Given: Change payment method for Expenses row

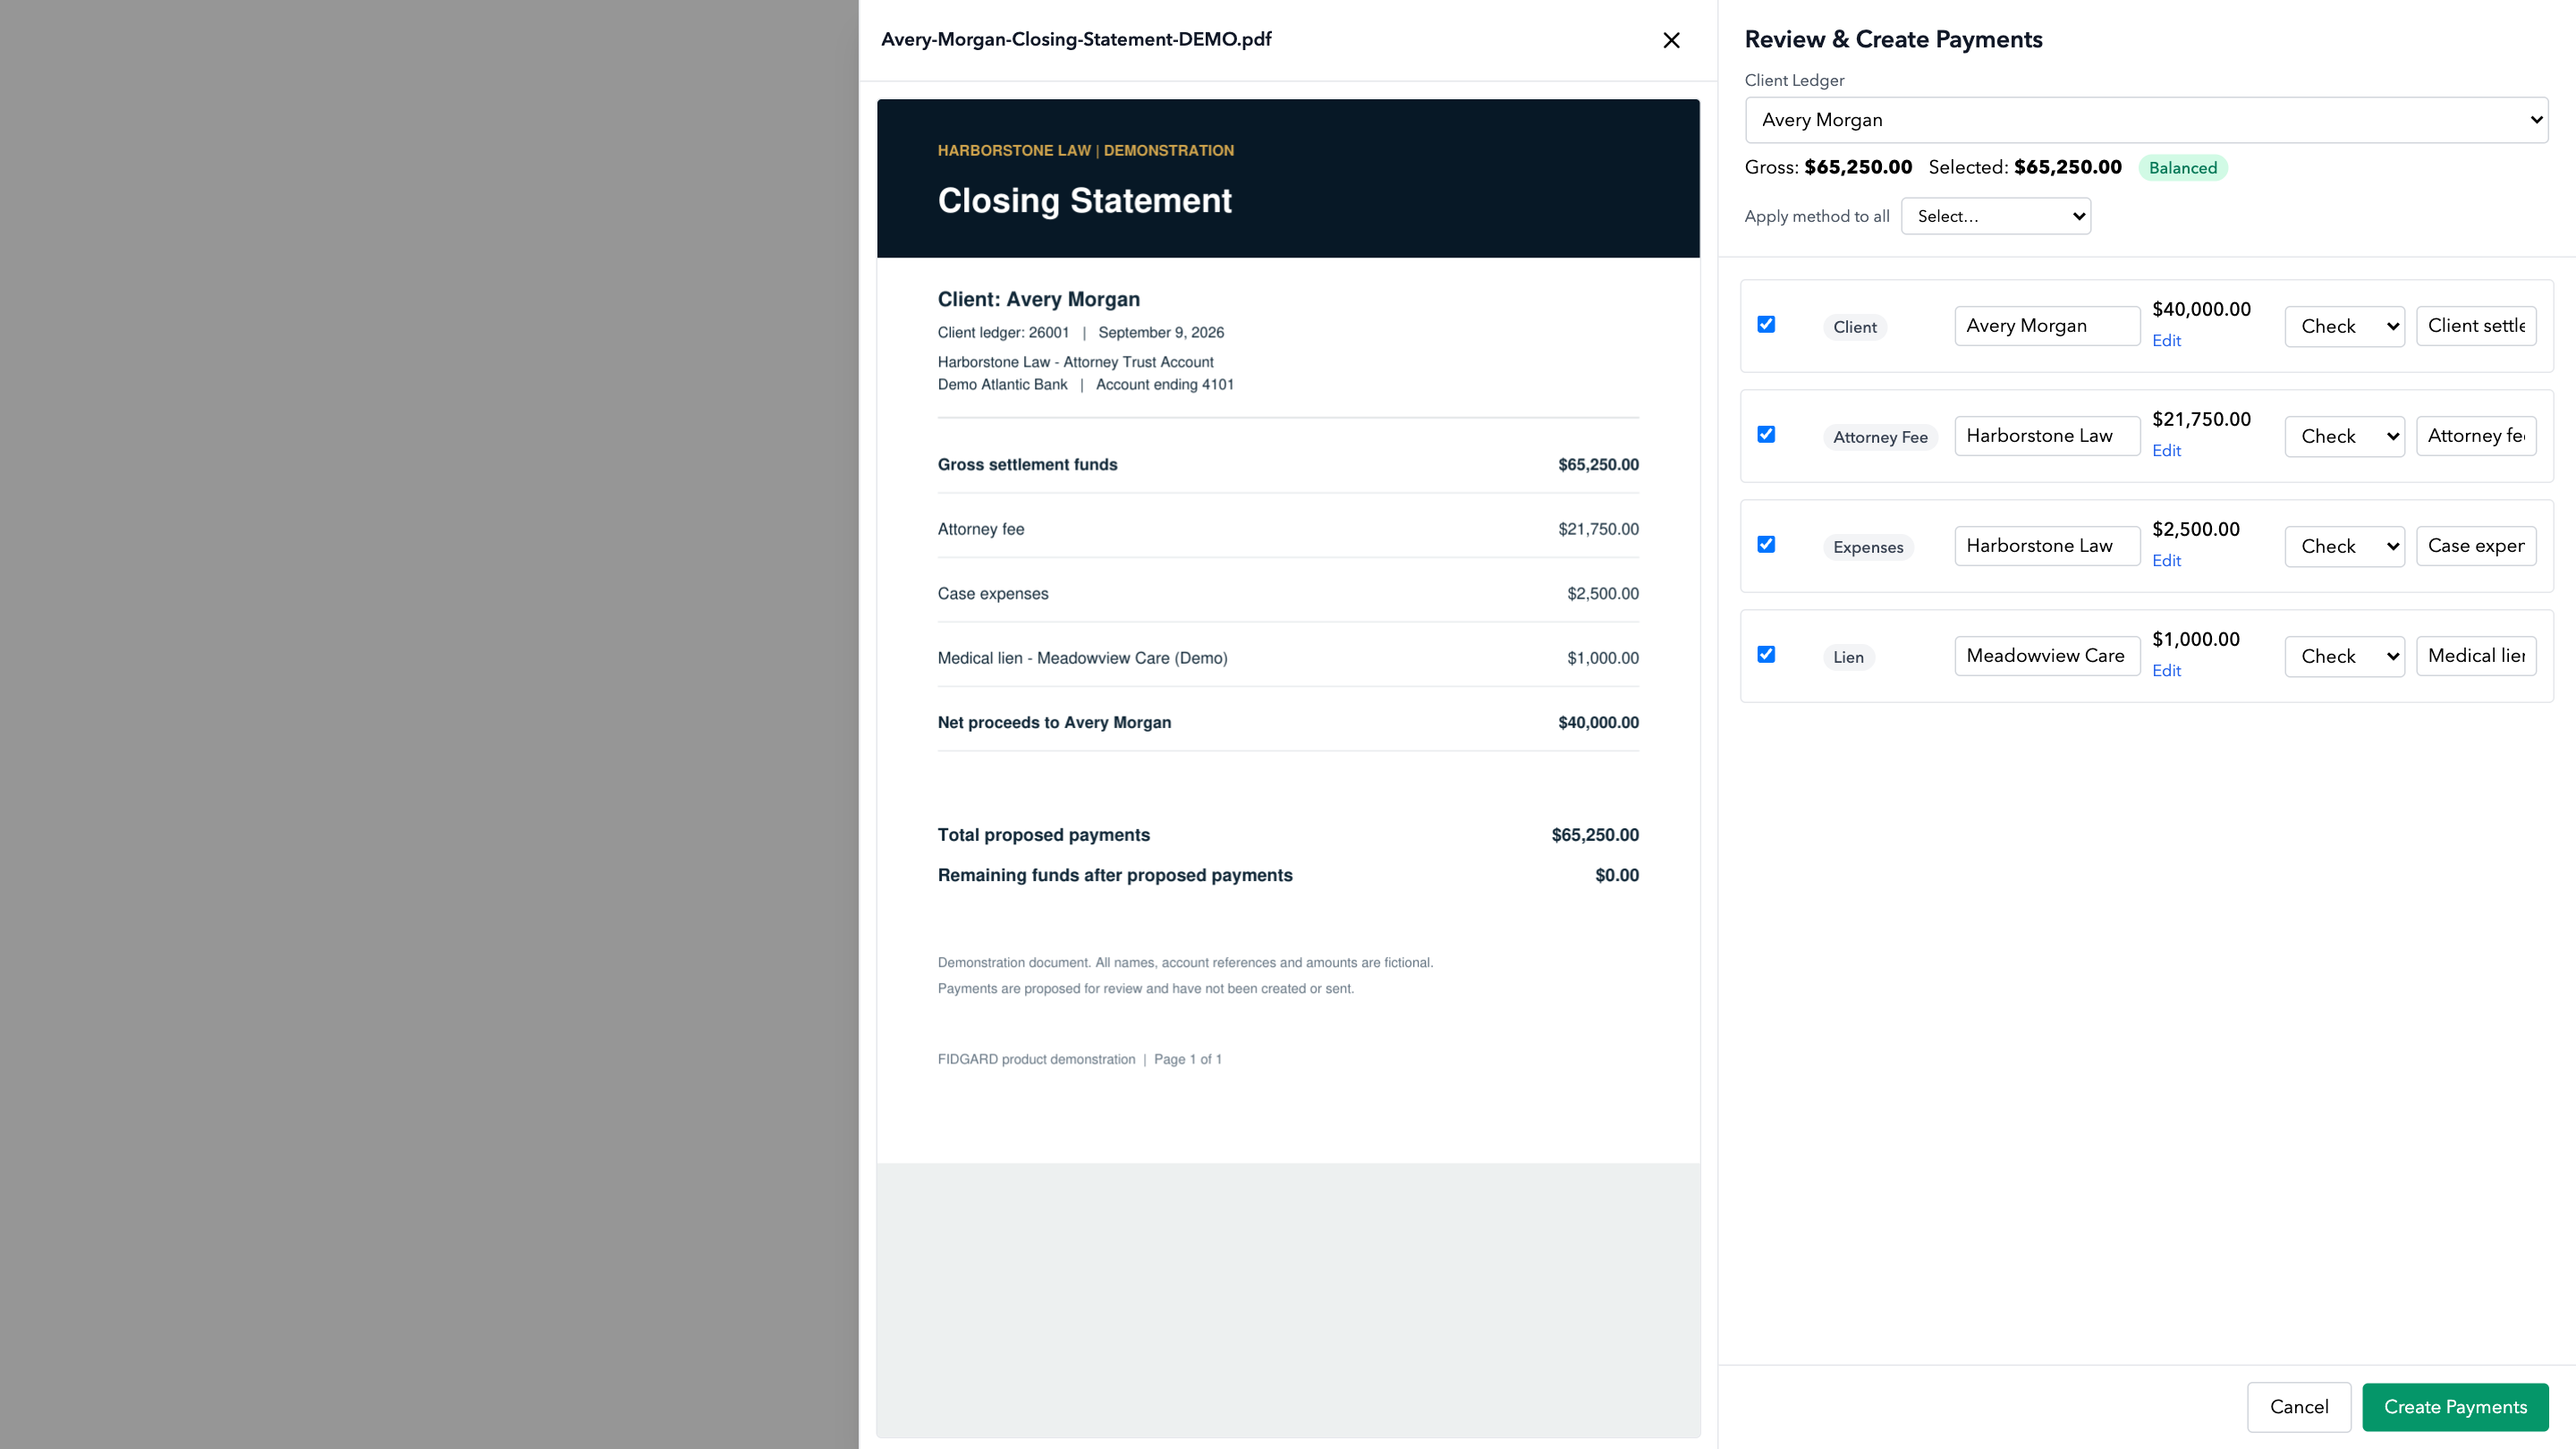Looking at the screenshot, I should (2344, 546).
